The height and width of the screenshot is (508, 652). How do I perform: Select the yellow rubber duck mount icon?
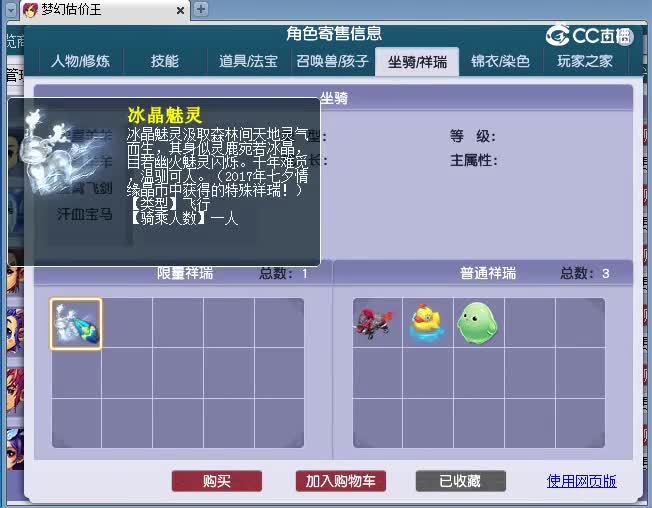[x=427, y=323]
